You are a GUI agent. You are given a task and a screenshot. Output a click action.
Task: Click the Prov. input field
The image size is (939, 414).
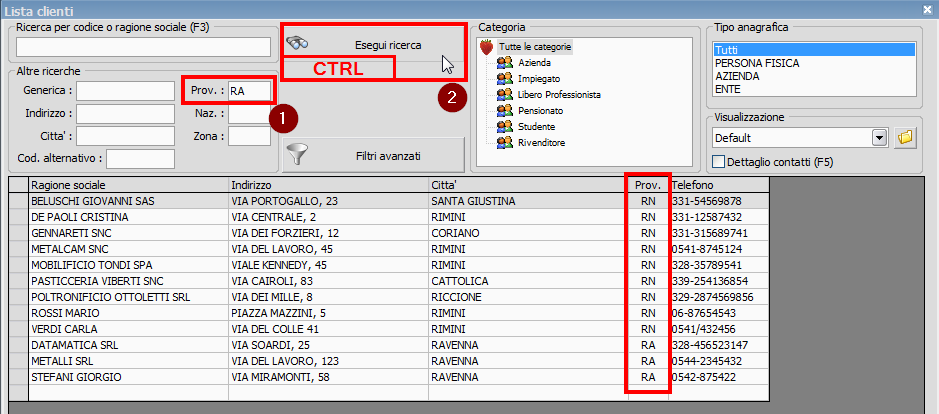248,91
